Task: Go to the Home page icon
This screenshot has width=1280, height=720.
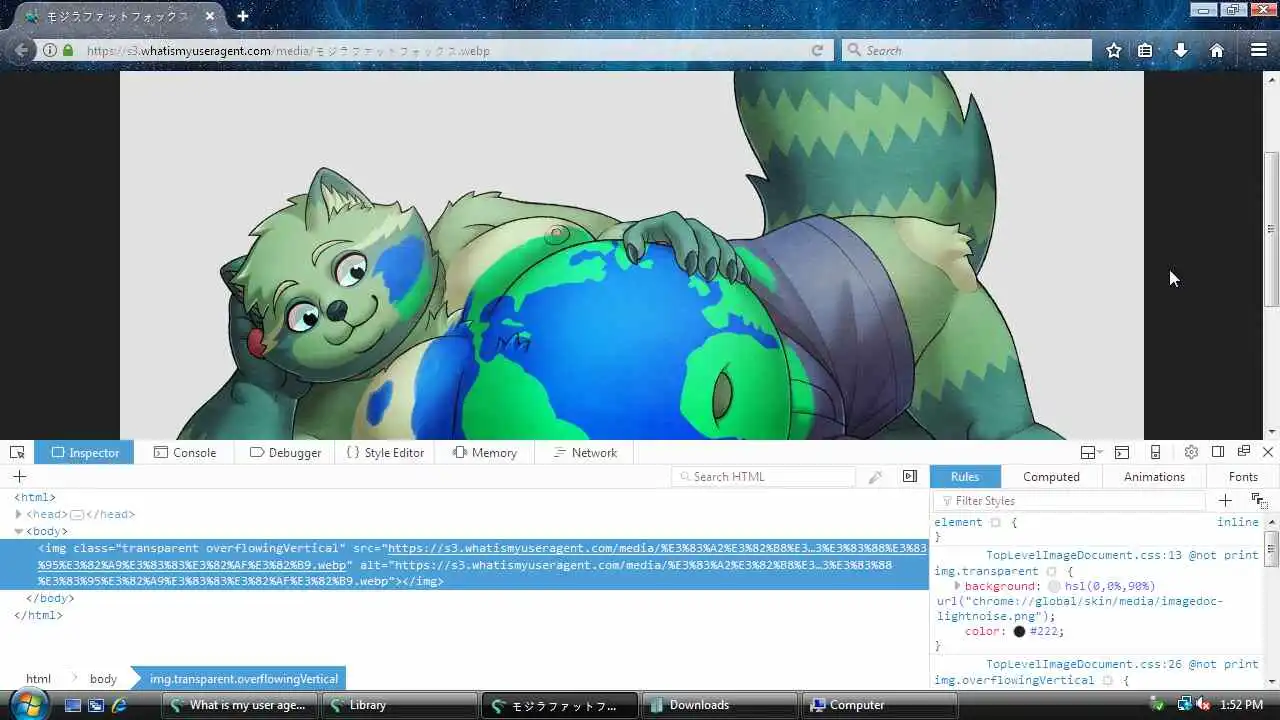Action: click(1217, 50)
